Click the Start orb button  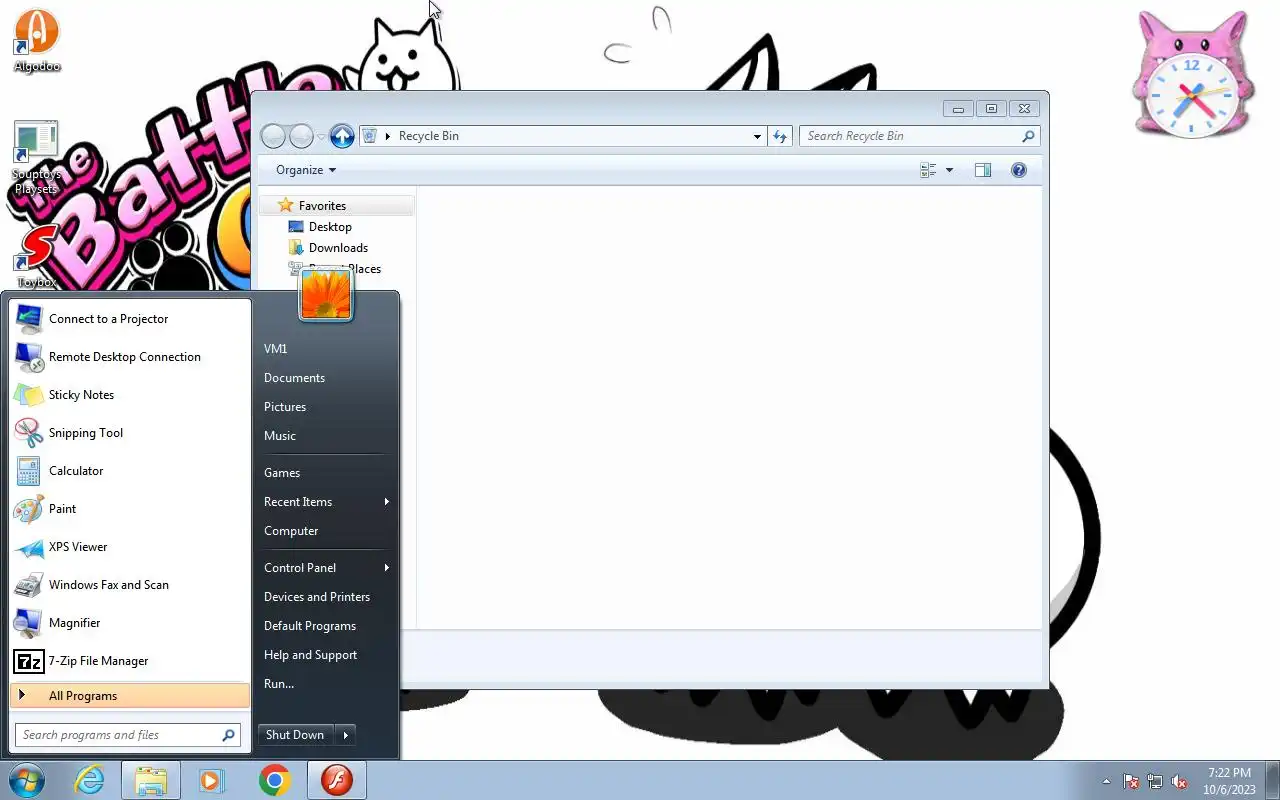point(27,780)
